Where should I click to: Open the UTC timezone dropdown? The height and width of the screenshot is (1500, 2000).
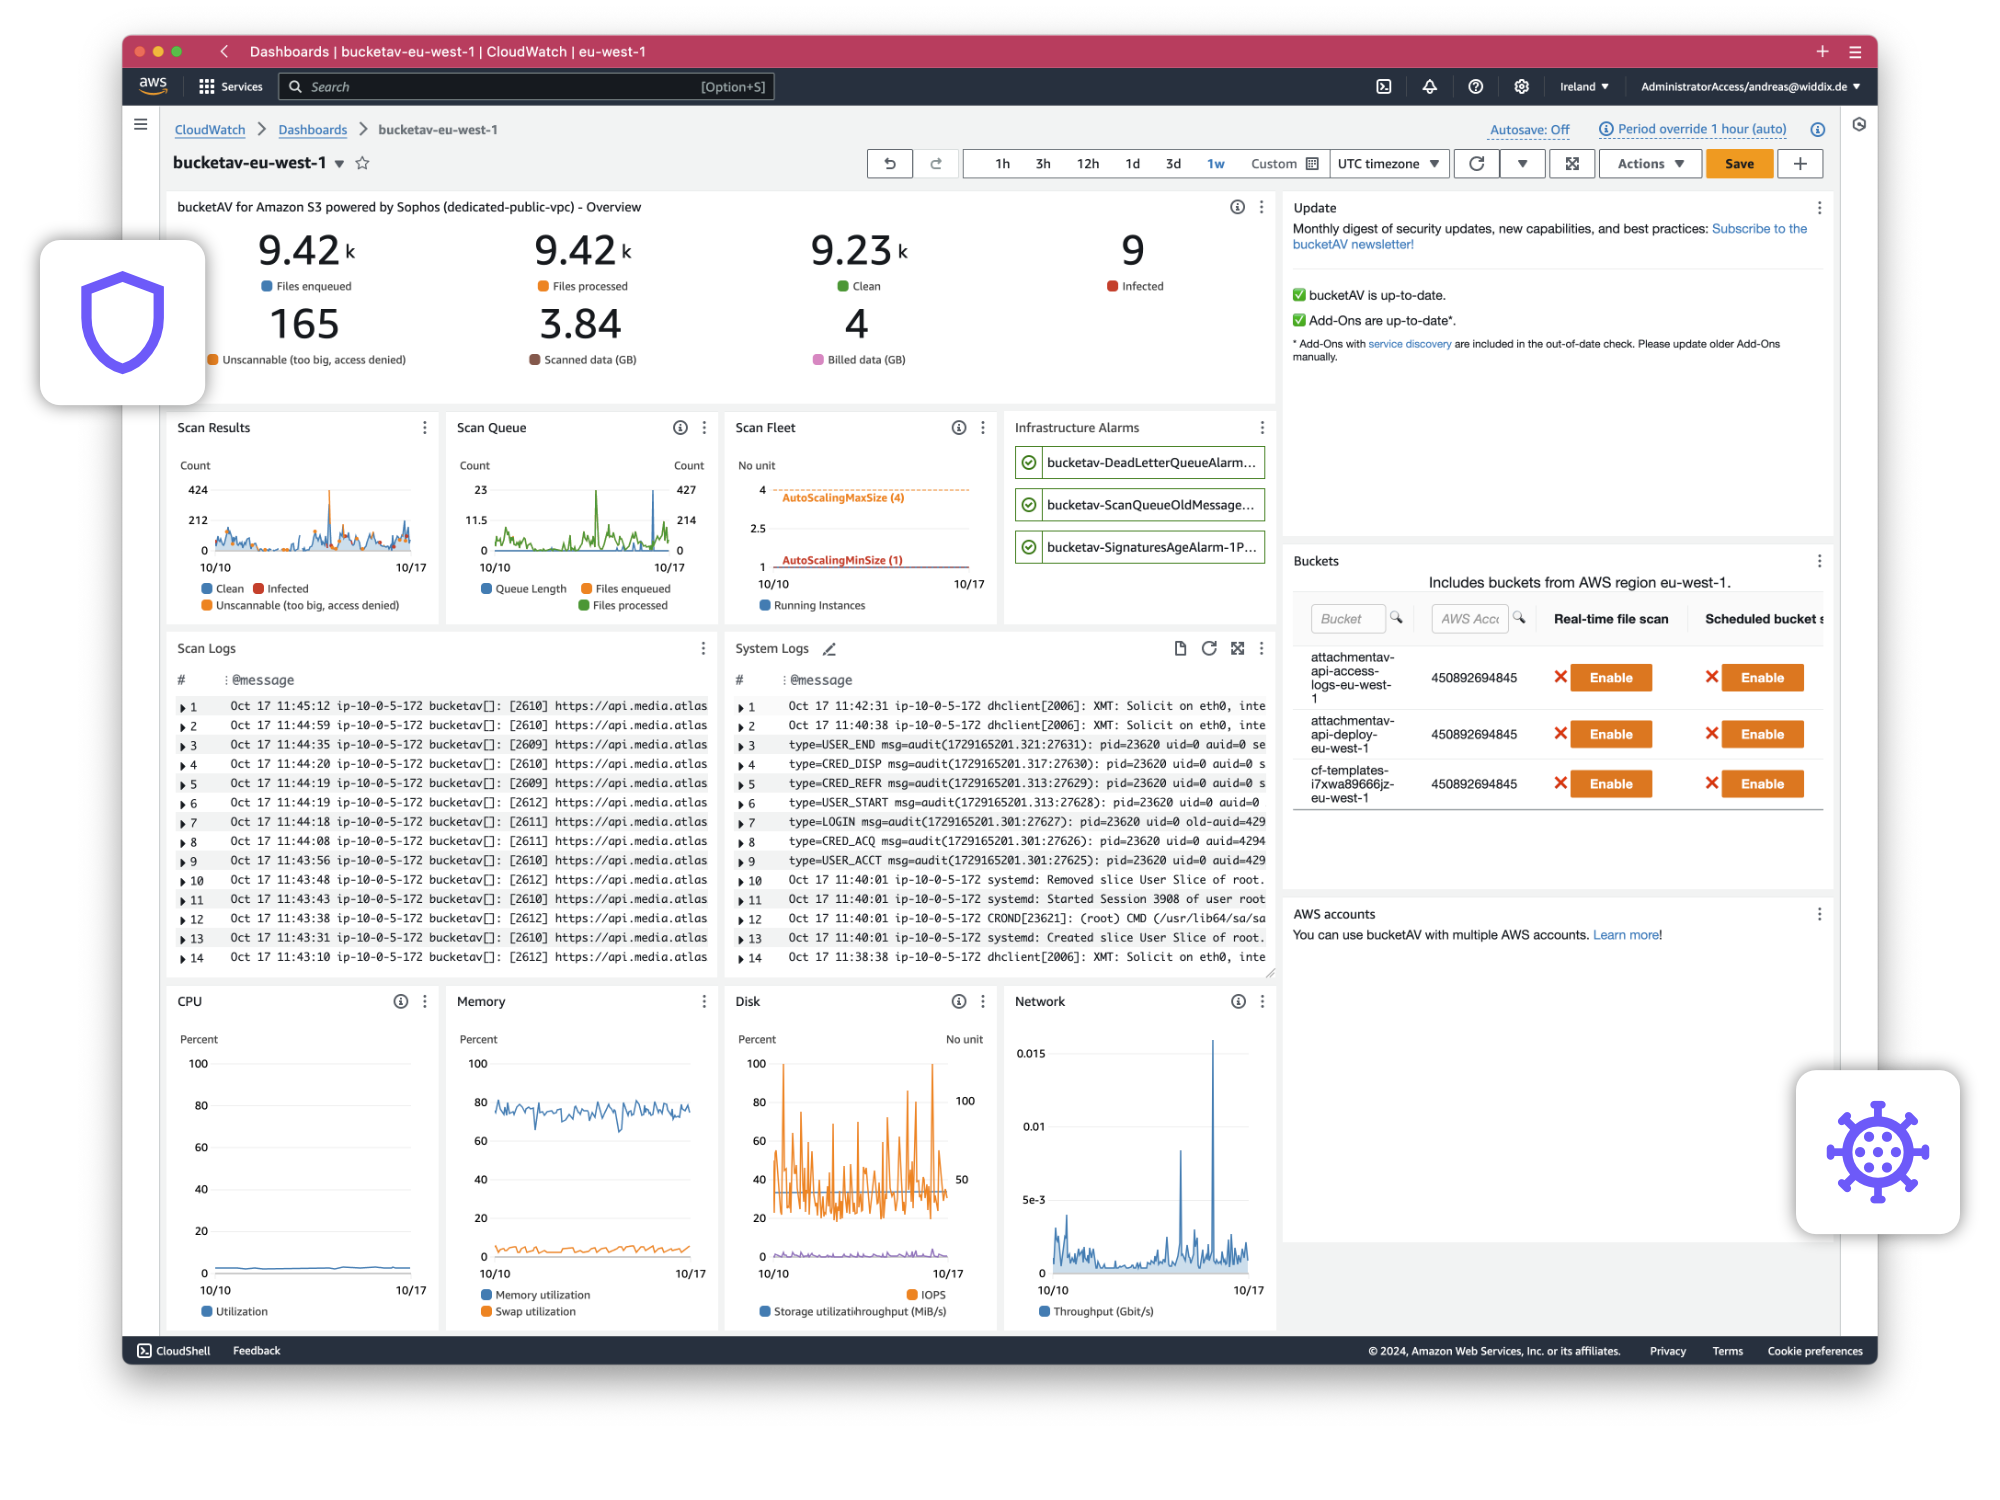tap(1389, 164)
